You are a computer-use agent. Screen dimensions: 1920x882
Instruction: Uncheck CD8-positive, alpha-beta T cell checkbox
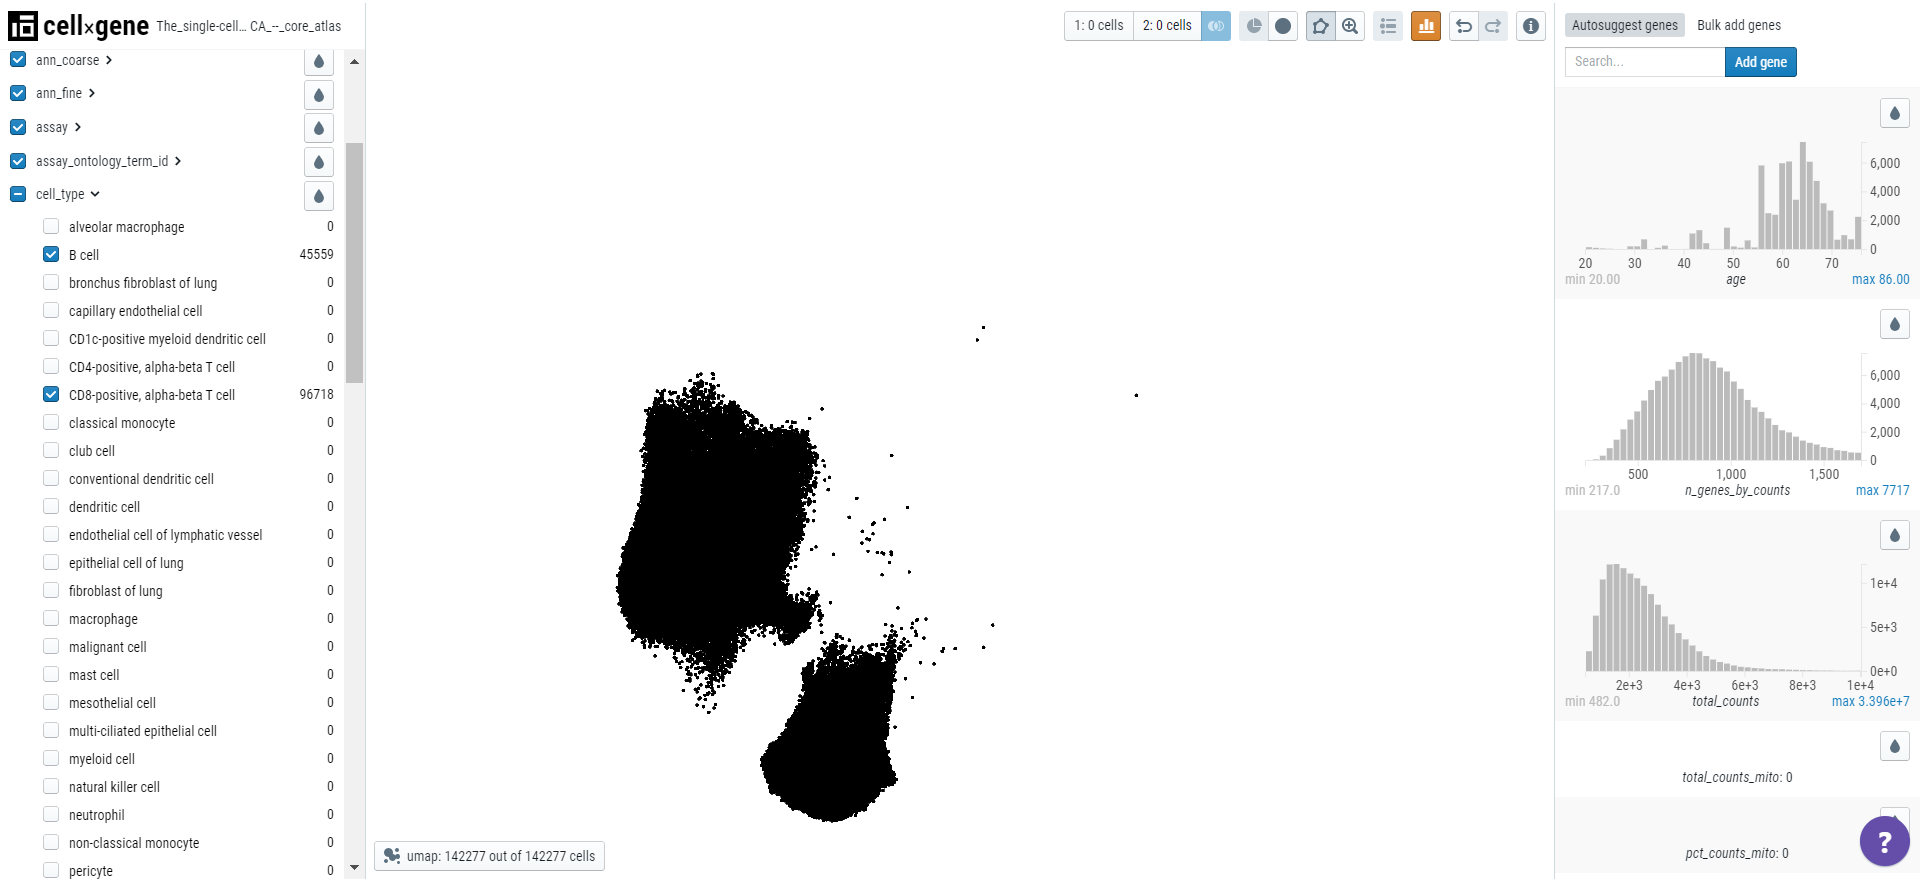51,394
